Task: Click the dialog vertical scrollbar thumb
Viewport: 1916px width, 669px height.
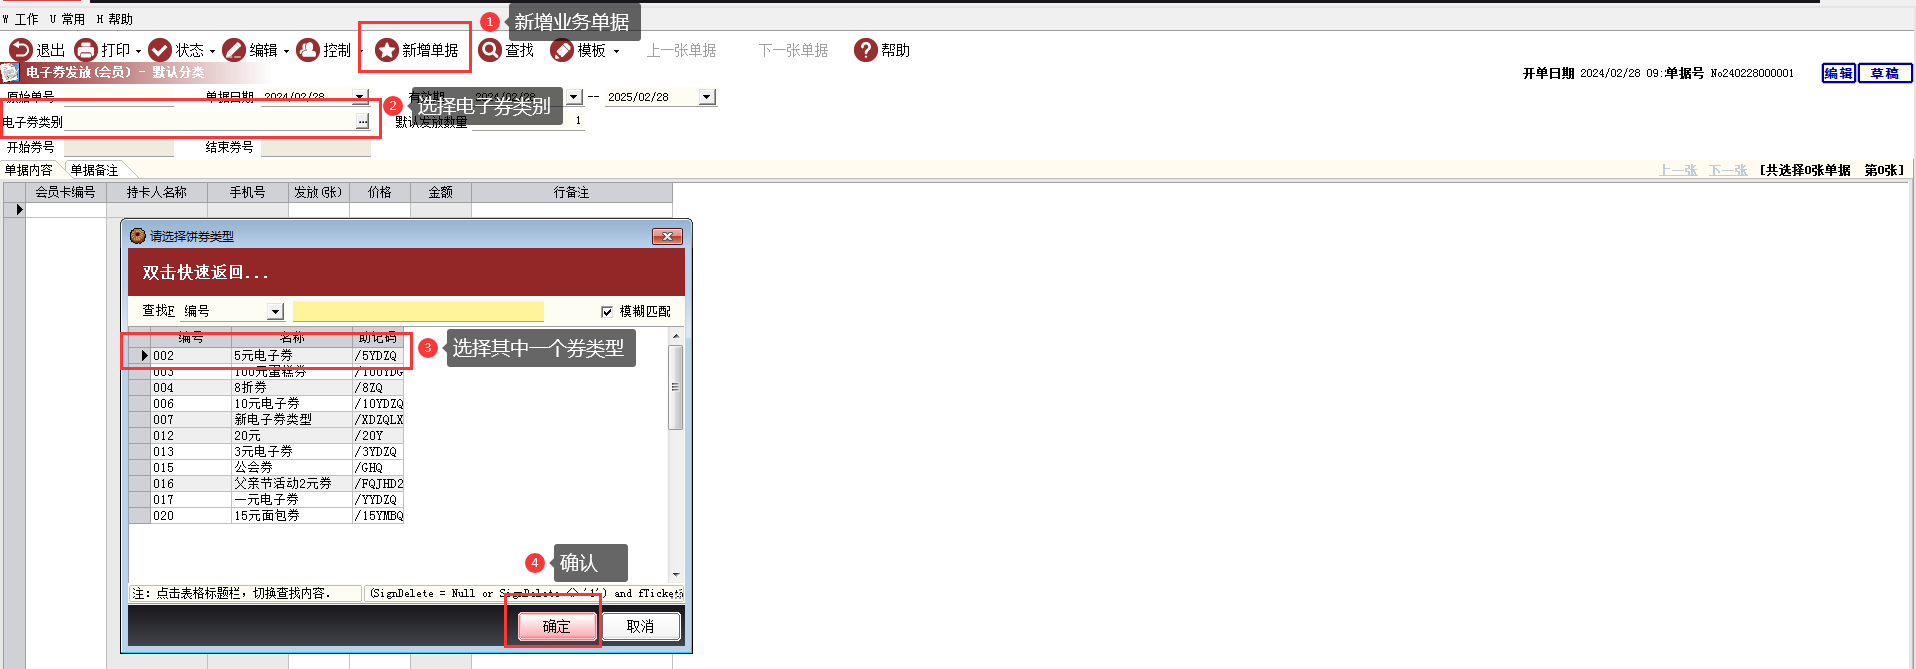Action: [x=676, y=387]
